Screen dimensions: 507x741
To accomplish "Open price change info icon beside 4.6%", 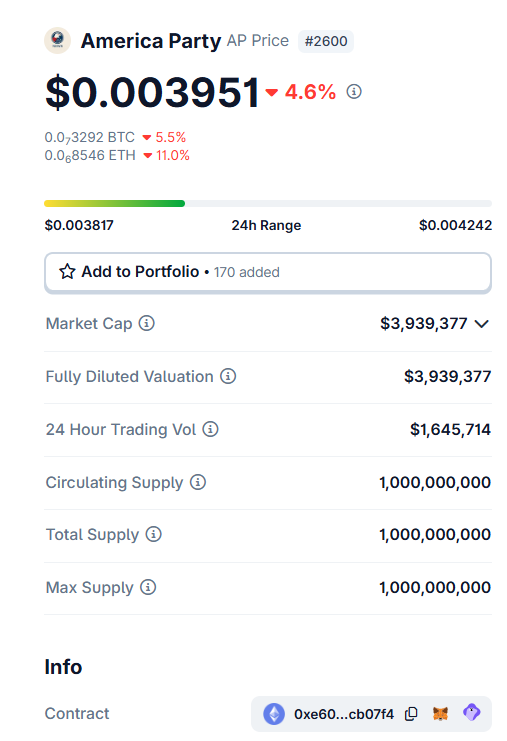I will coord(354,91).
